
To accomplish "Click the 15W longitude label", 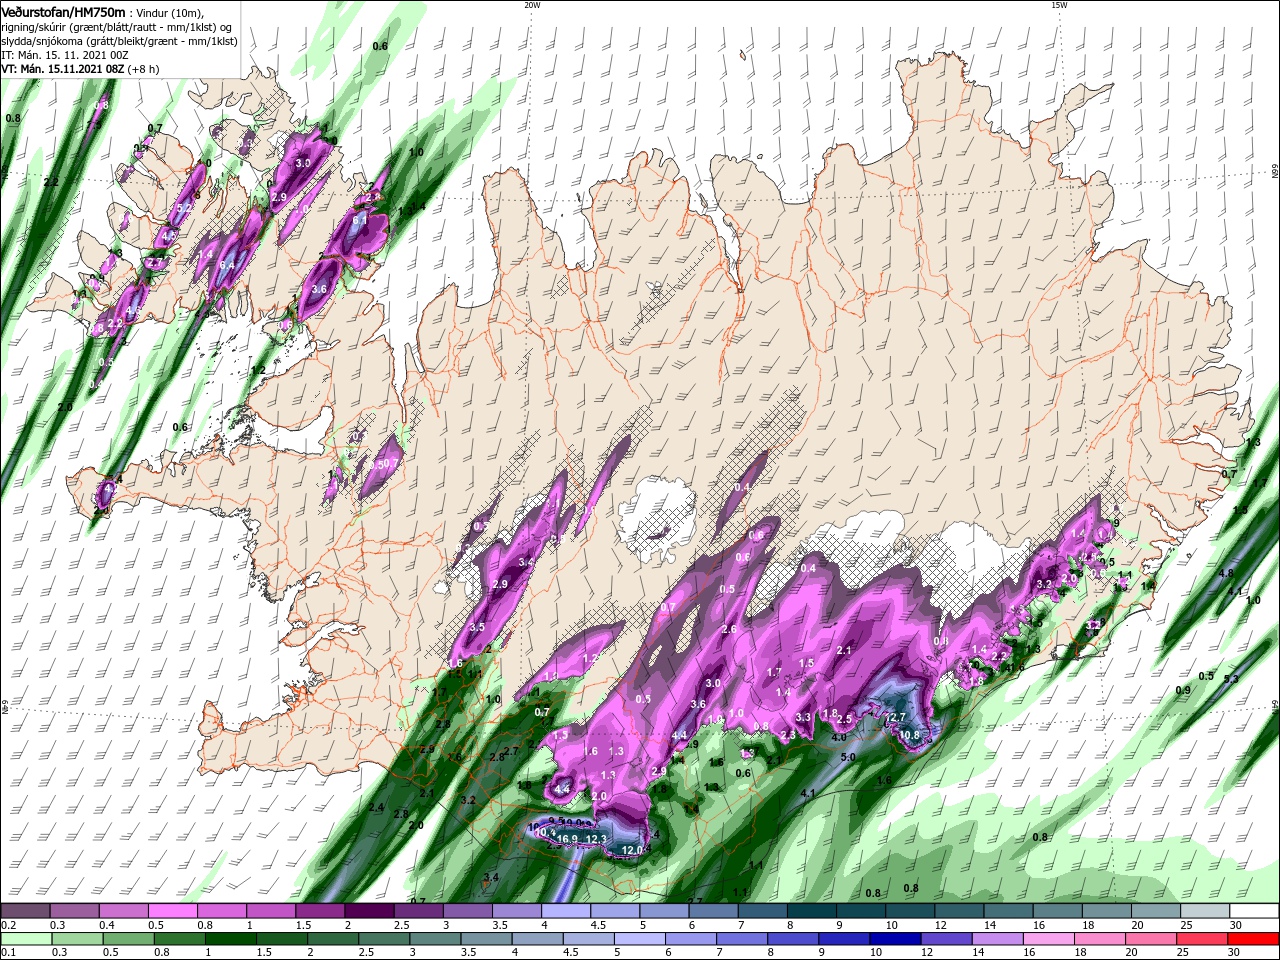I will [x=1059, y=5].
